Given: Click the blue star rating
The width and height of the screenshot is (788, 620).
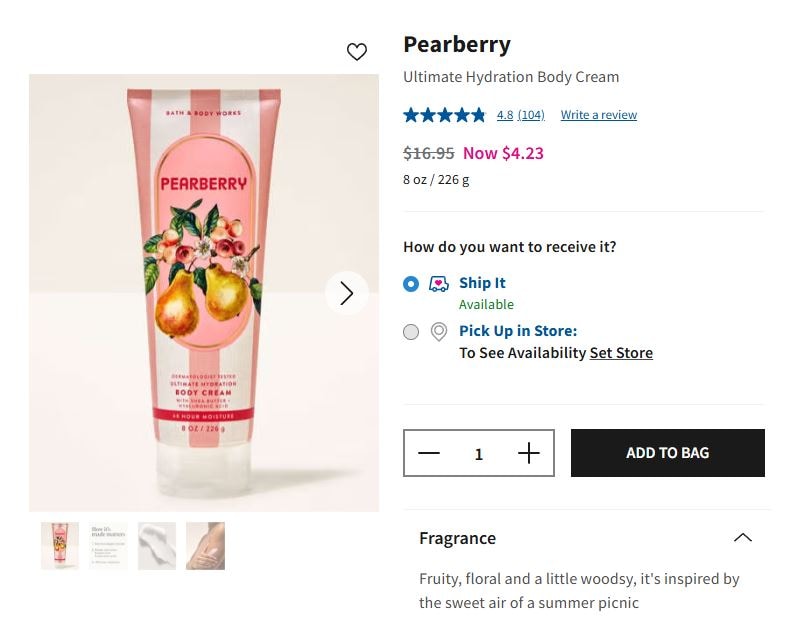Looking at the screenshot, I should (x=444, y=115).
